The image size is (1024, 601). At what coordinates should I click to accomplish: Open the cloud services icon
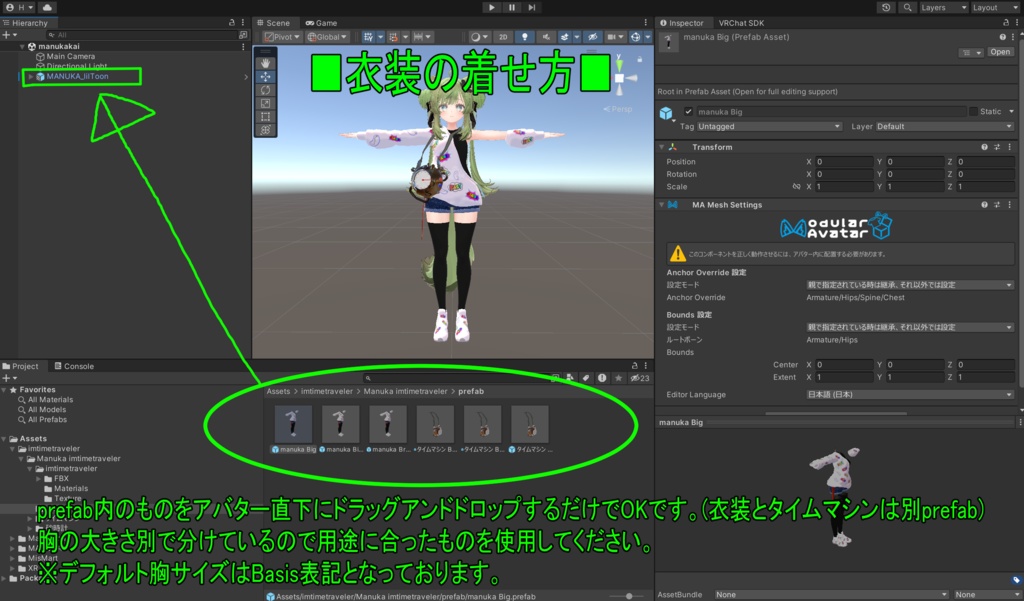48,7
